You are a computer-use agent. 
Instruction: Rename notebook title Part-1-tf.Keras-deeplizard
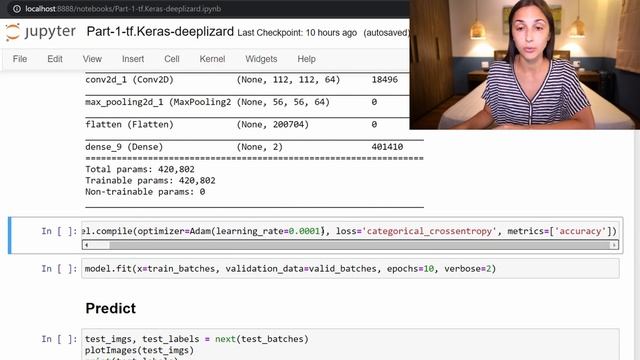click(160, 31)
